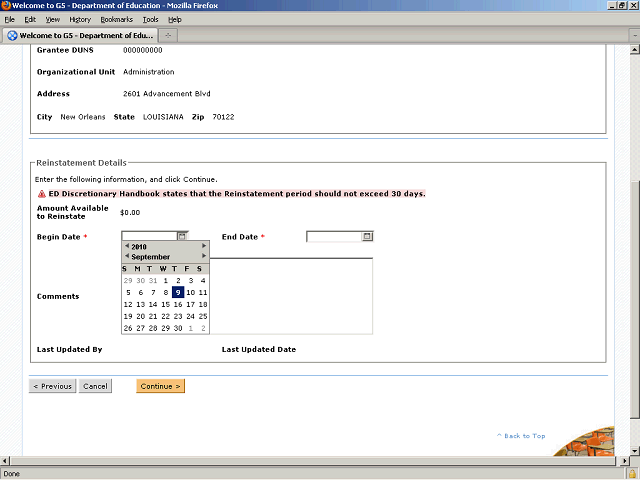This screenshot has height=480, width=640.
Task: Follow the Back to Top link
Action: (x=521, y=436)
